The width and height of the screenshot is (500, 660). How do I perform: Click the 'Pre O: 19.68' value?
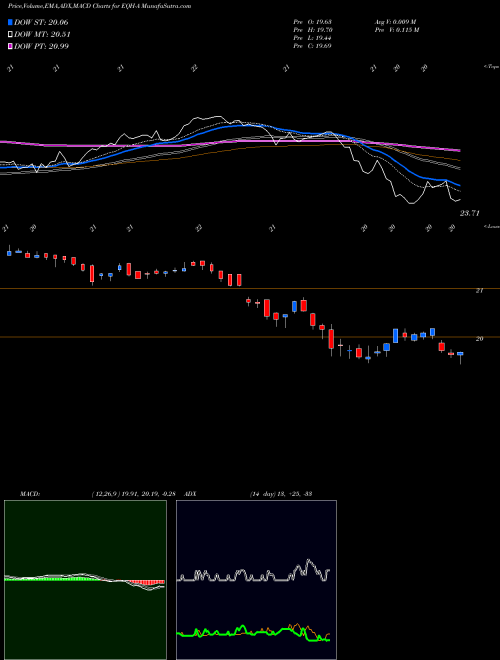313,22
